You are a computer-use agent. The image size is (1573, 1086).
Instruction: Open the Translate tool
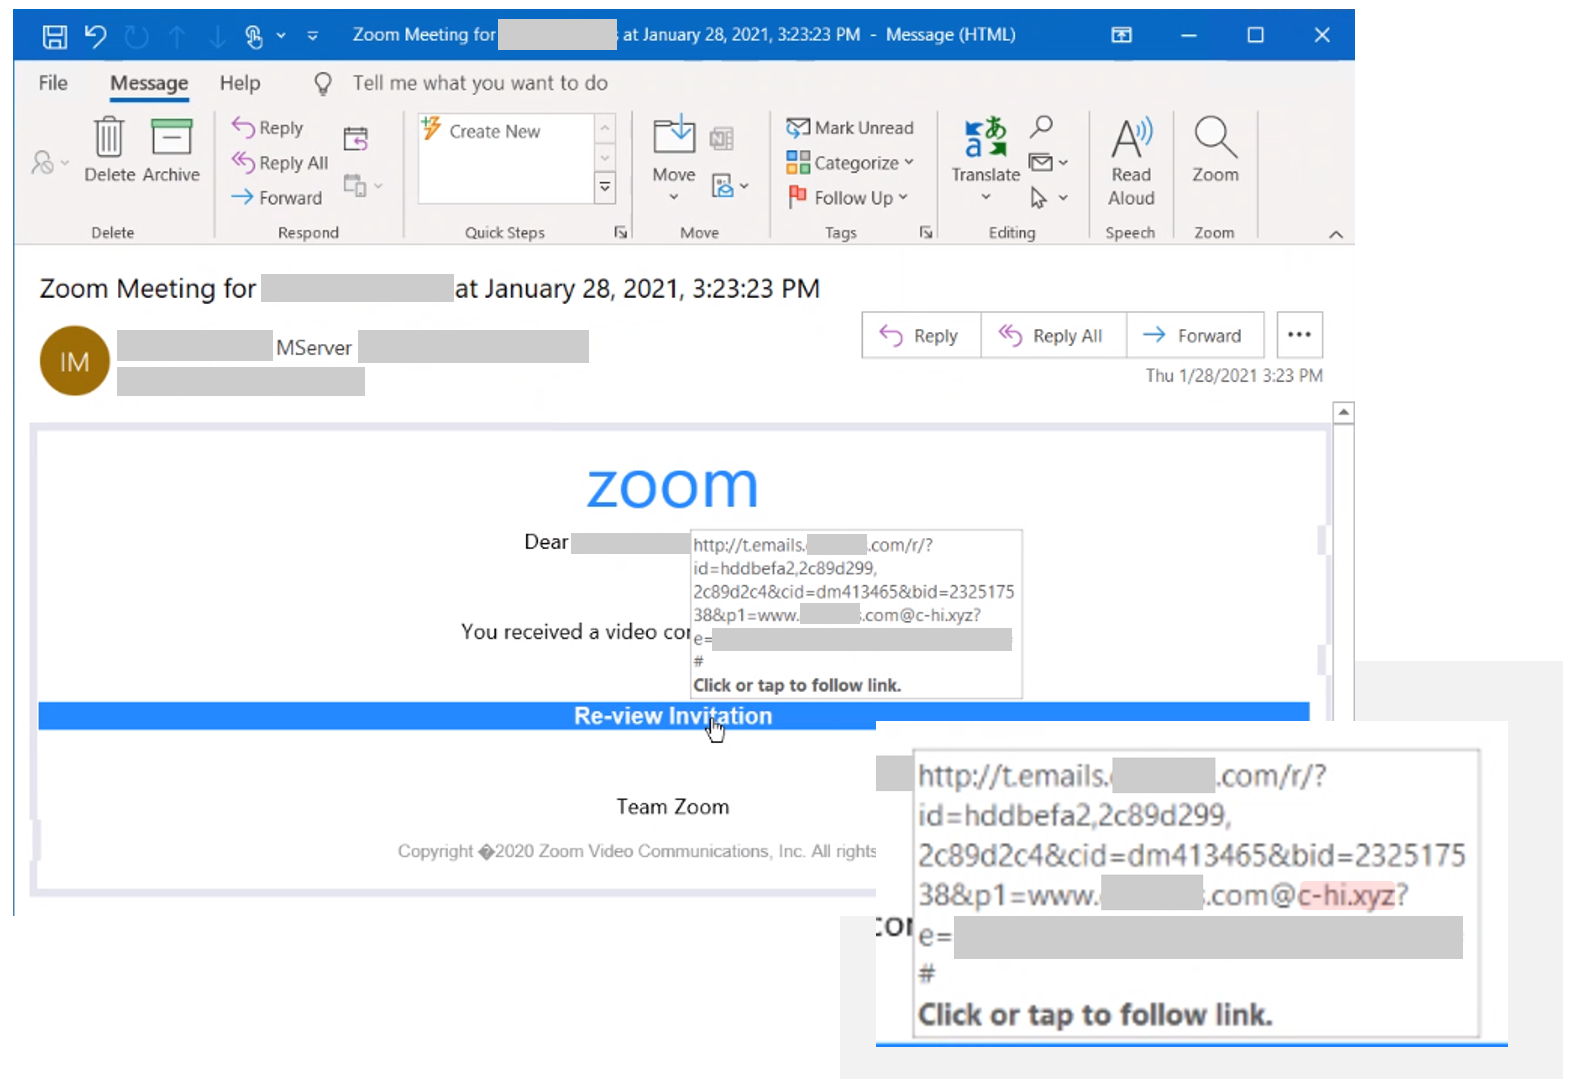pos(985,150)
